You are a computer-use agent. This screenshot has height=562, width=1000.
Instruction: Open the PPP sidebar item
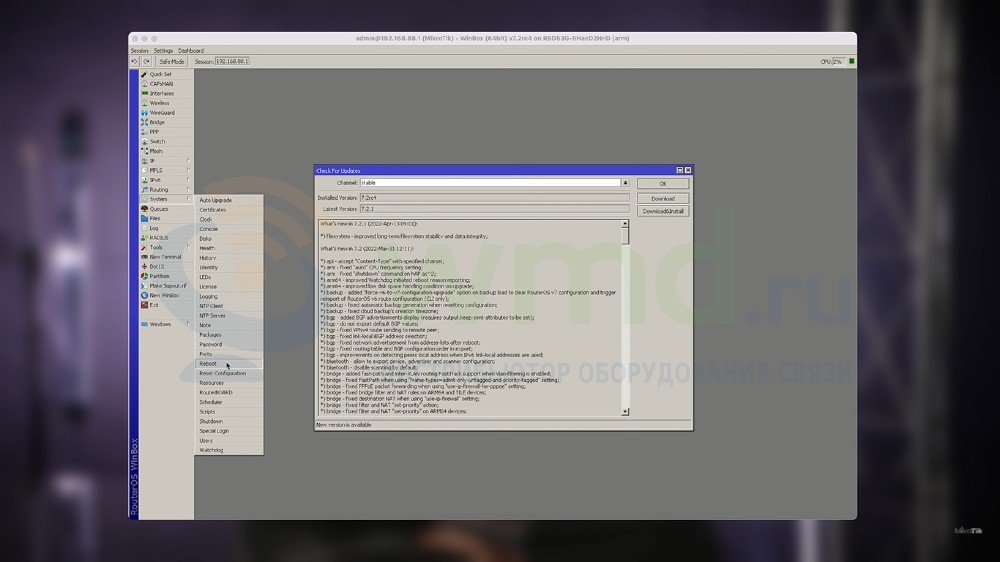click(166, 132)
